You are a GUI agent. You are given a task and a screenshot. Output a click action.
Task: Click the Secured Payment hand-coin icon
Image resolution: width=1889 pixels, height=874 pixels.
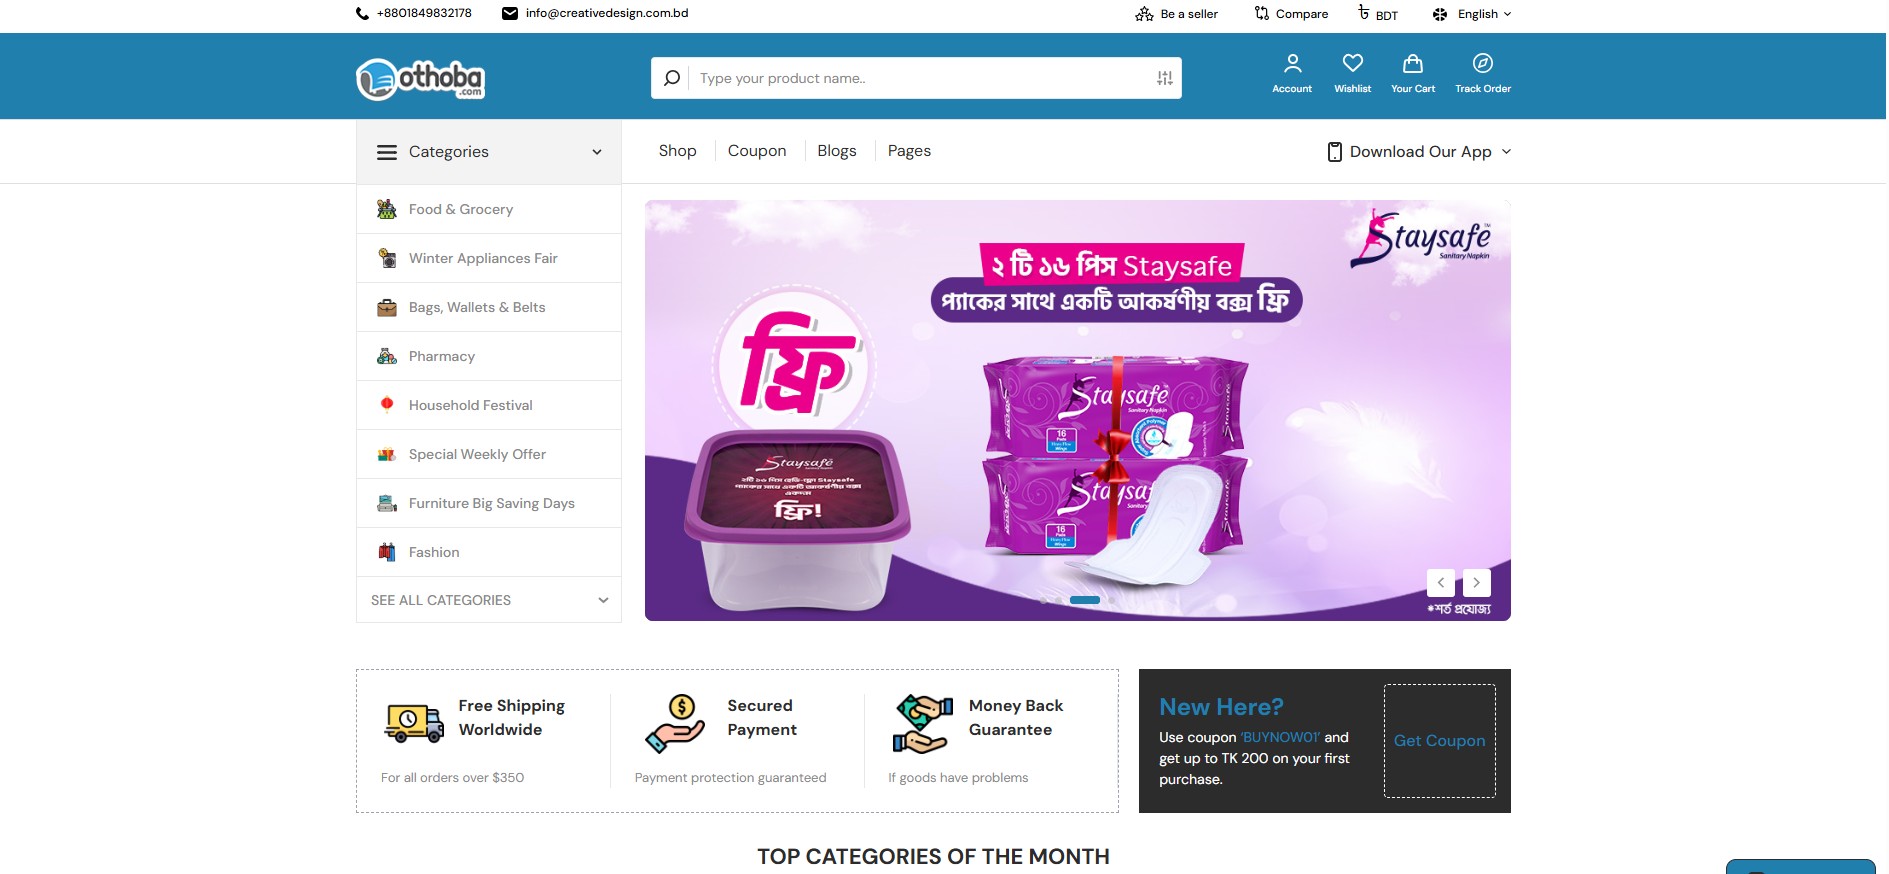[x=675, y=723]
